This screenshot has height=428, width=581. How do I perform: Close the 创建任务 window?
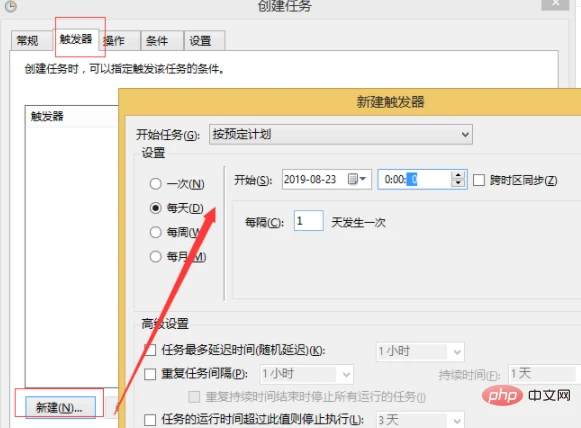[555, 4]
